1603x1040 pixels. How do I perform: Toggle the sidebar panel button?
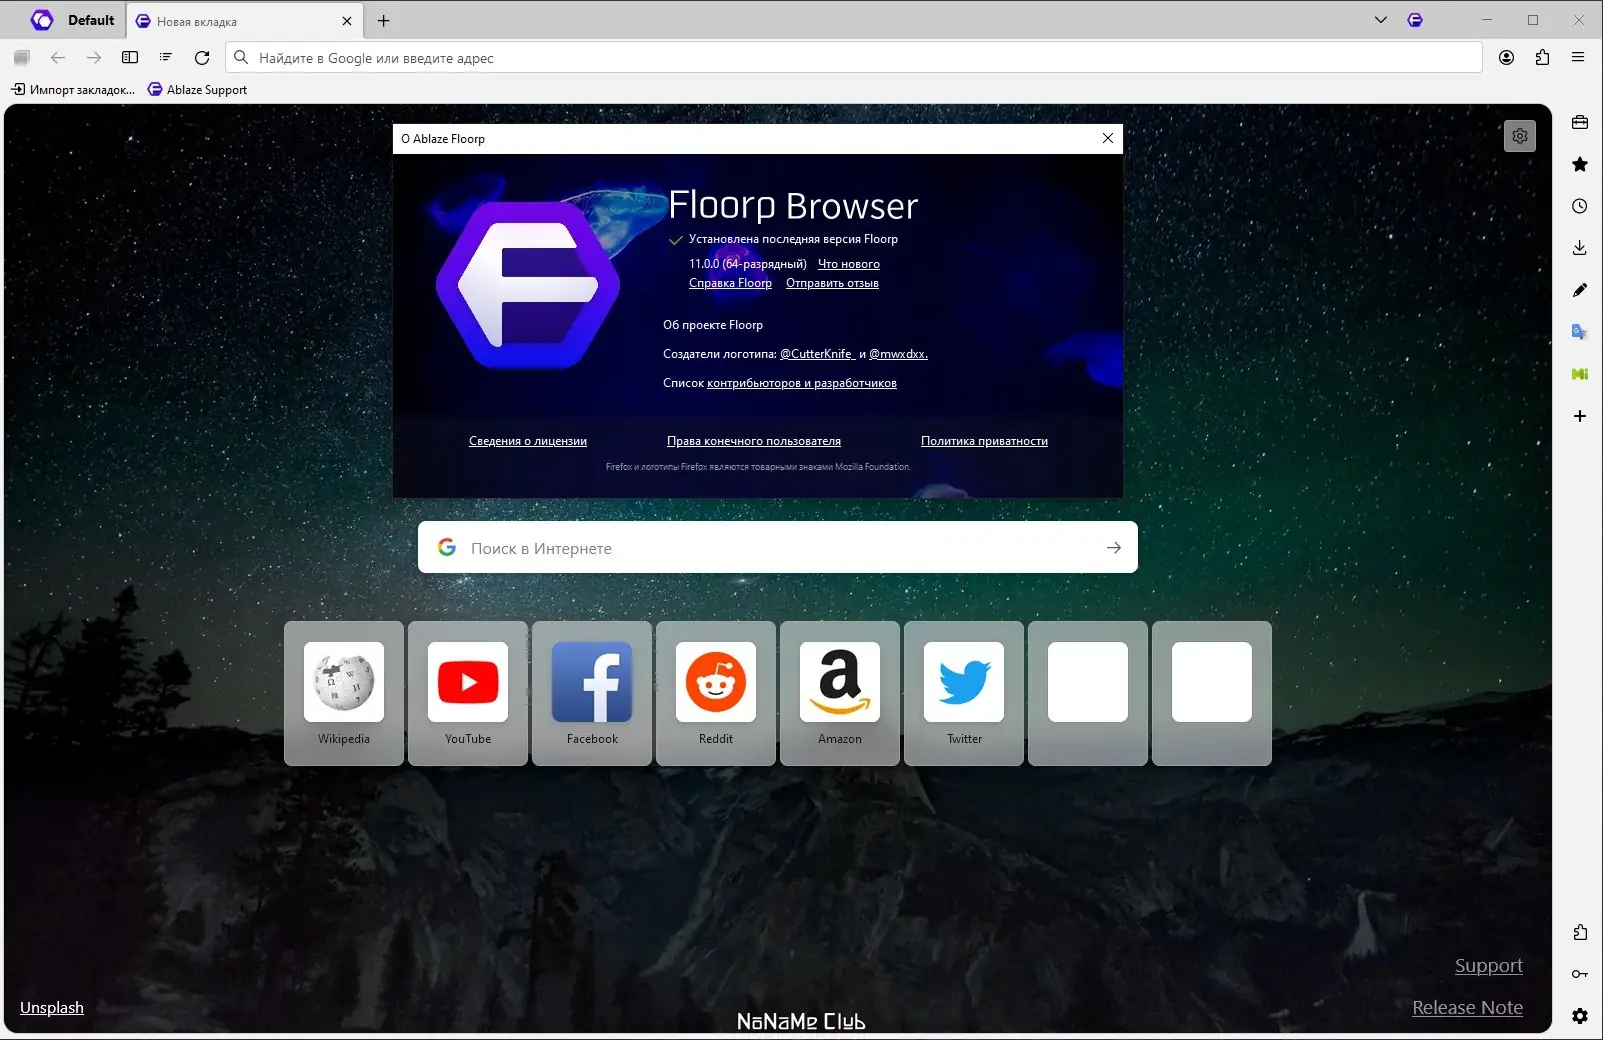[x=130, y=58]
